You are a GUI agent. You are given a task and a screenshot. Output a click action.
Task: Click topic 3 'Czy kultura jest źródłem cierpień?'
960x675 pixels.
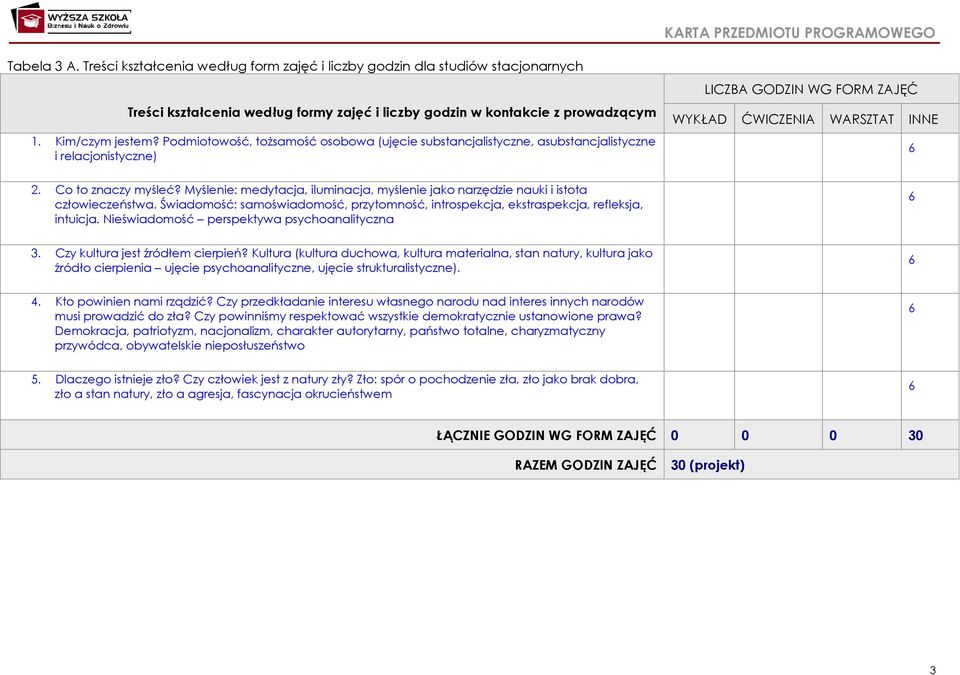point(353,260)
